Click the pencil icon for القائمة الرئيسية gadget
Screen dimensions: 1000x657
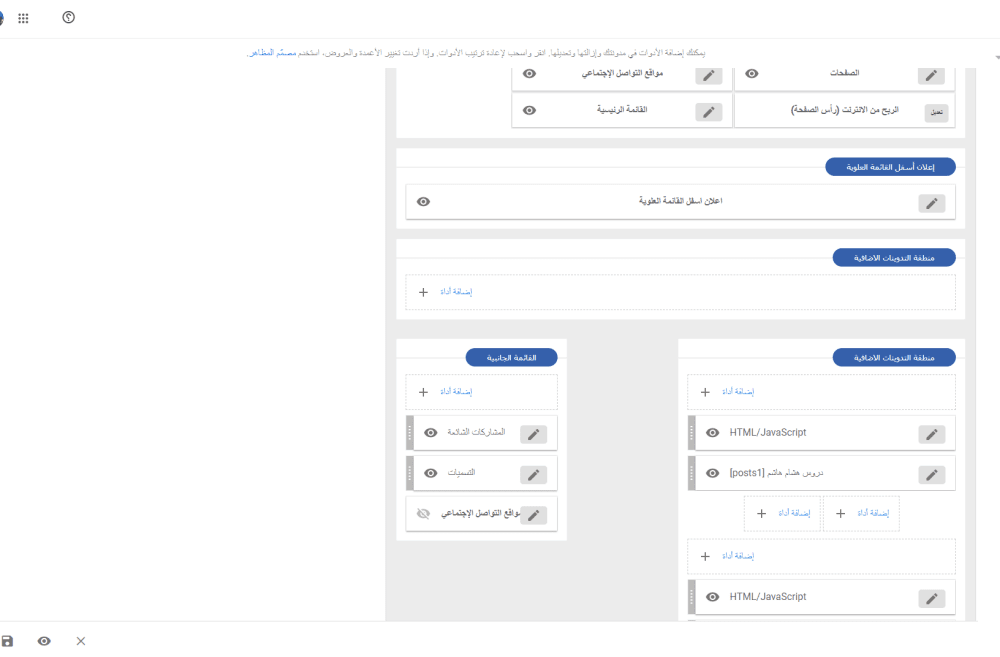coord(708,111)
